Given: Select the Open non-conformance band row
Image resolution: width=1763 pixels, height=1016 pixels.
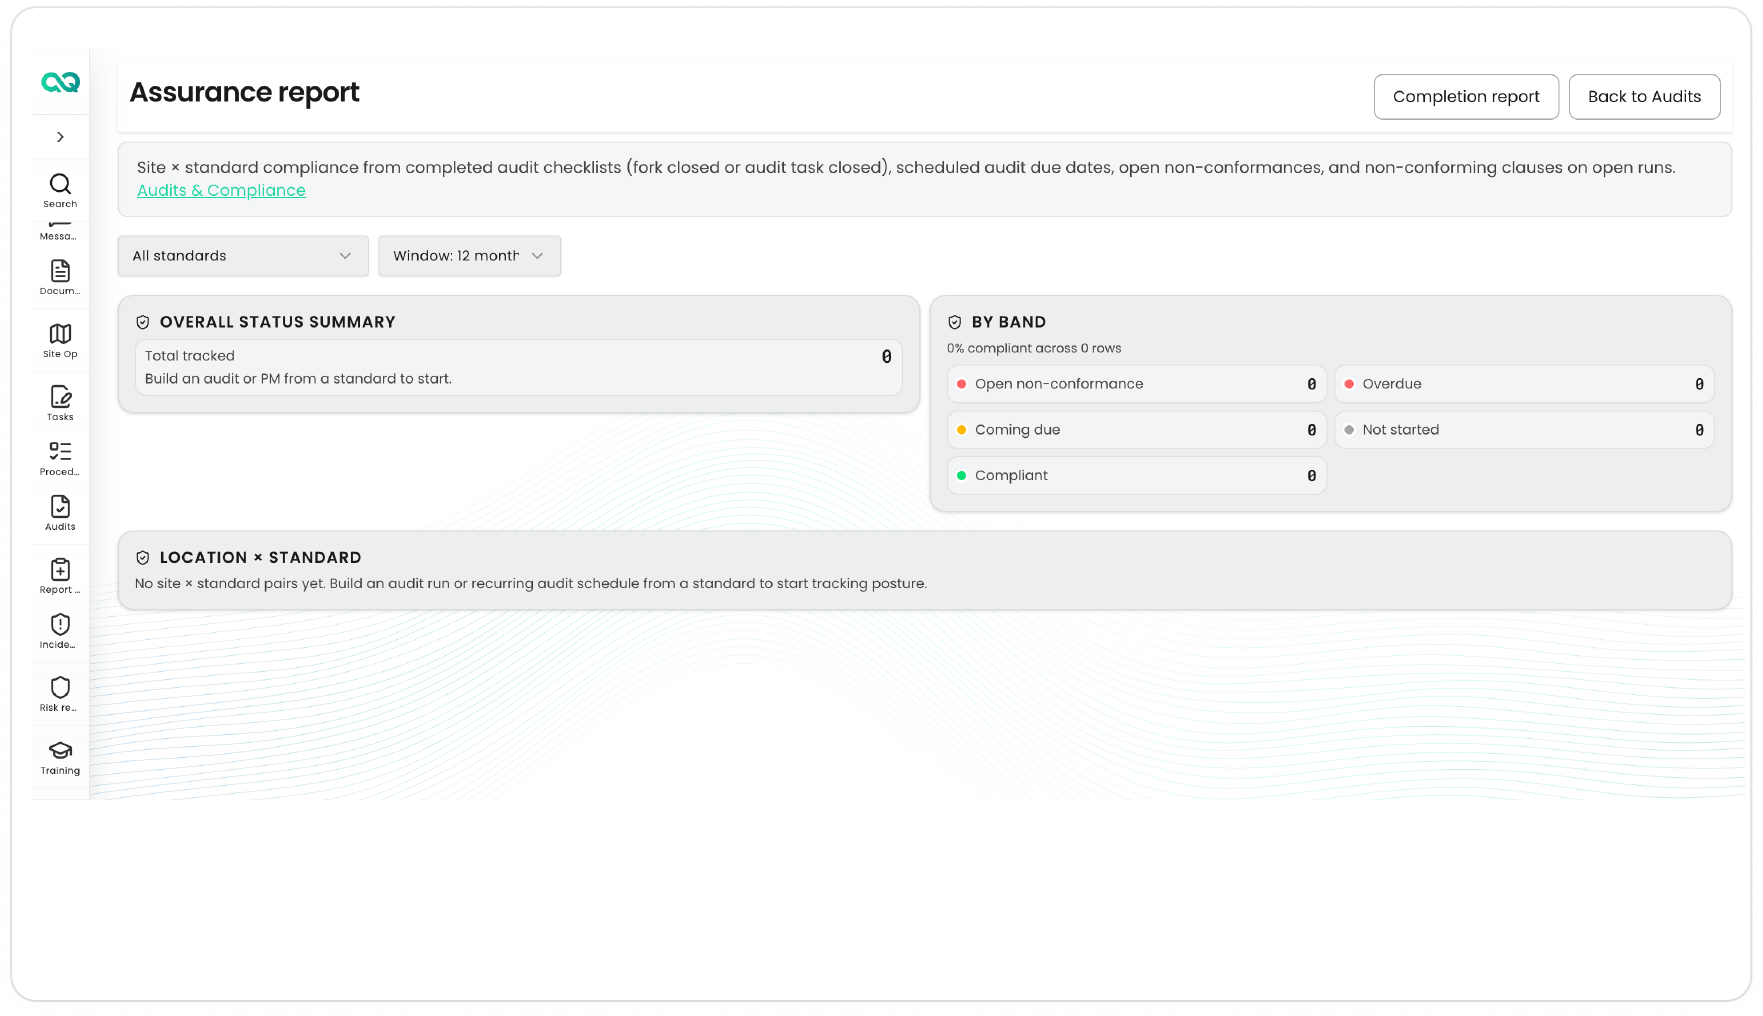Looking at the screenshot, I should 1137,384.
